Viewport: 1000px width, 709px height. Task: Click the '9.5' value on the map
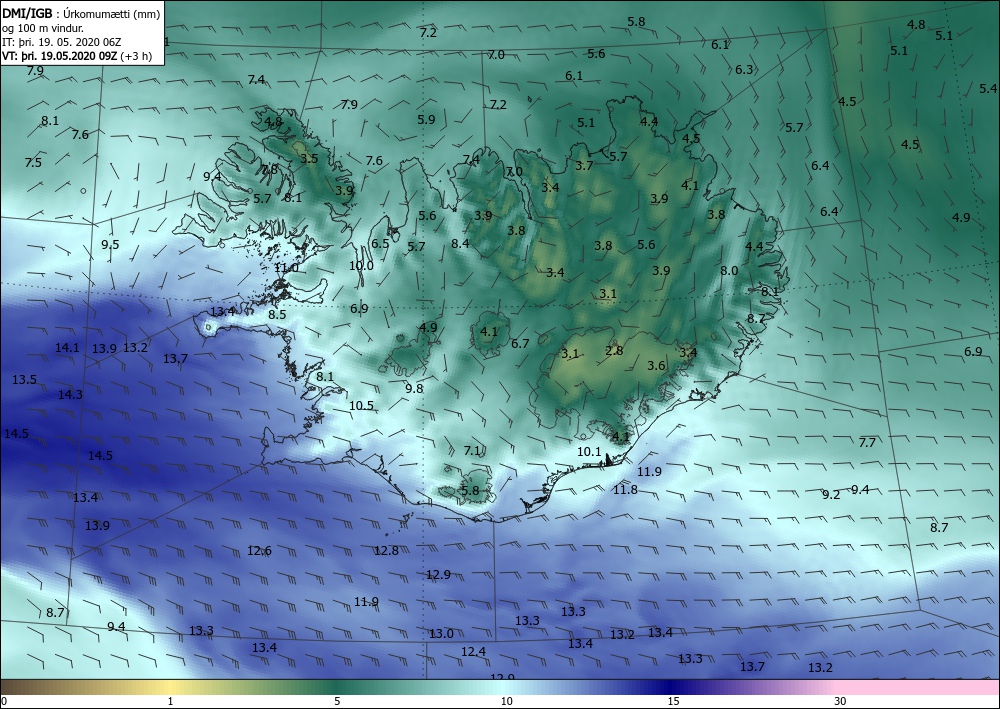pyautogui.click(x=110, y=244)
